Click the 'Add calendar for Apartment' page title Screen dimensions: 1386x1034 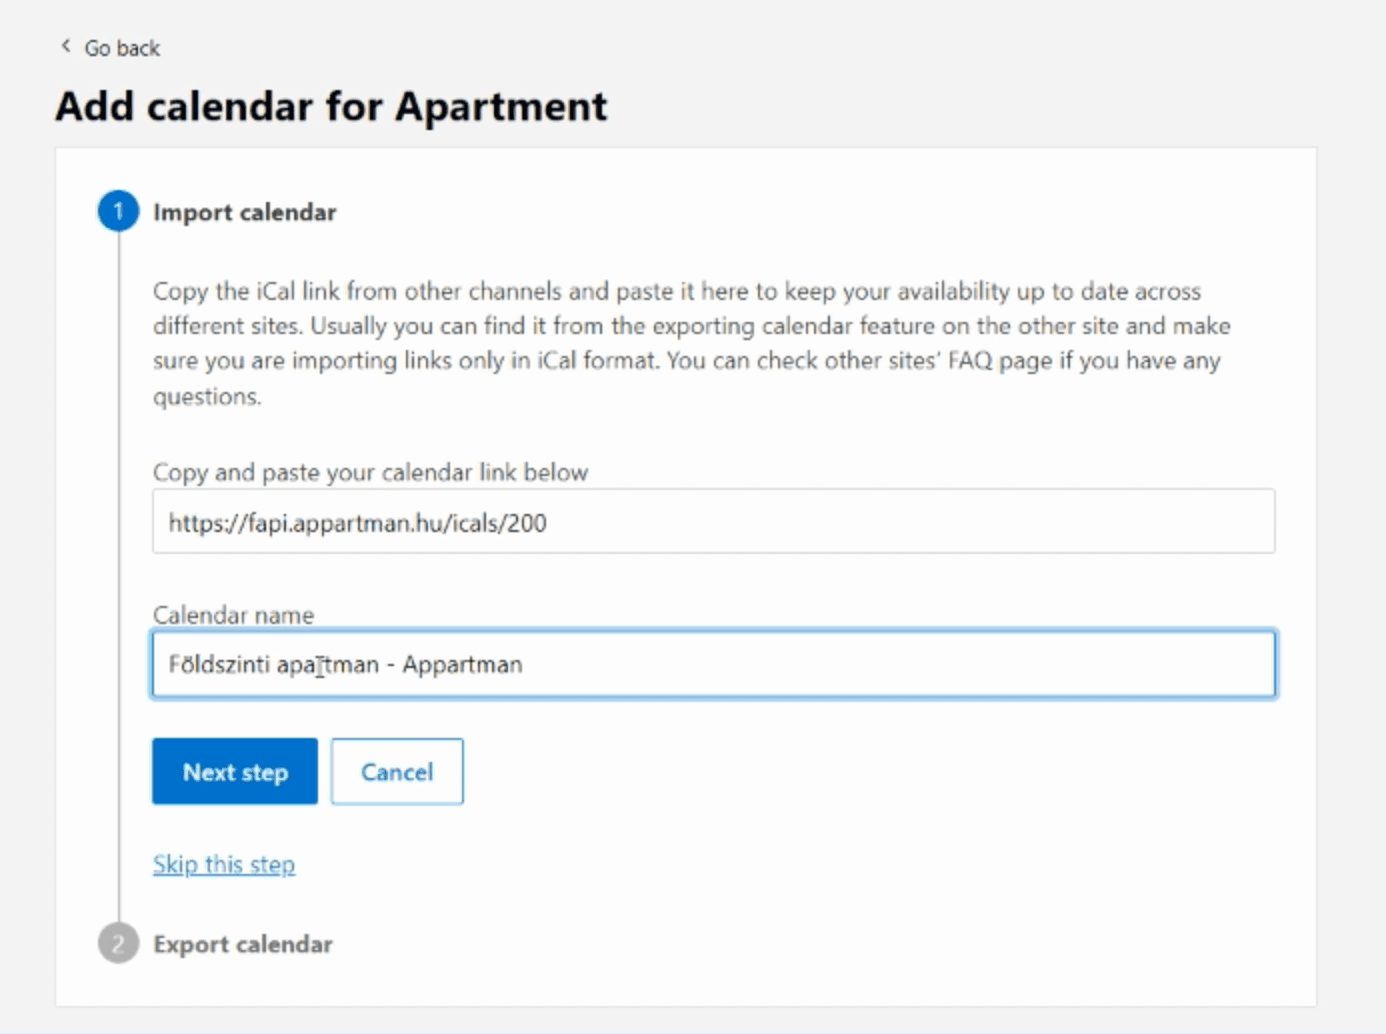pos(331,106)
